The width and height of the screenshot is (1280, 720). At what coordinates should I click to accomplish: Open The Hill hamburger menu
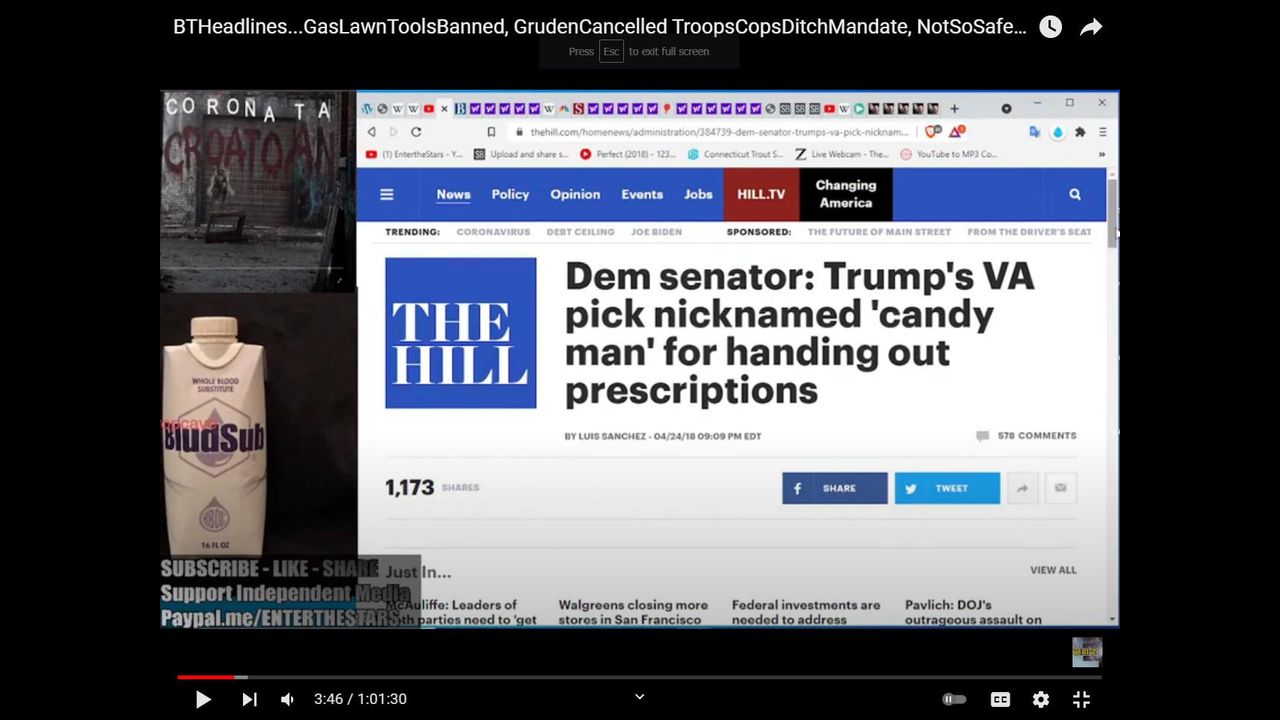point(387,194)
